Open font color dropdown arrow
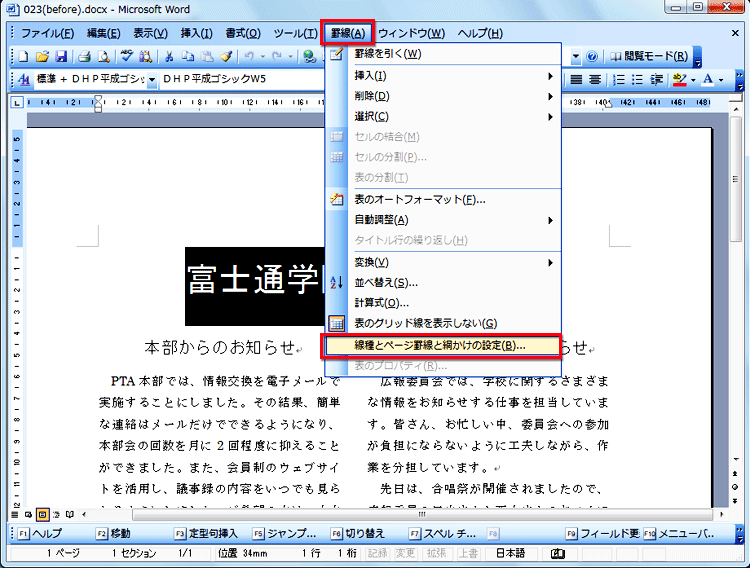The image size is (750, 568). 721,80
